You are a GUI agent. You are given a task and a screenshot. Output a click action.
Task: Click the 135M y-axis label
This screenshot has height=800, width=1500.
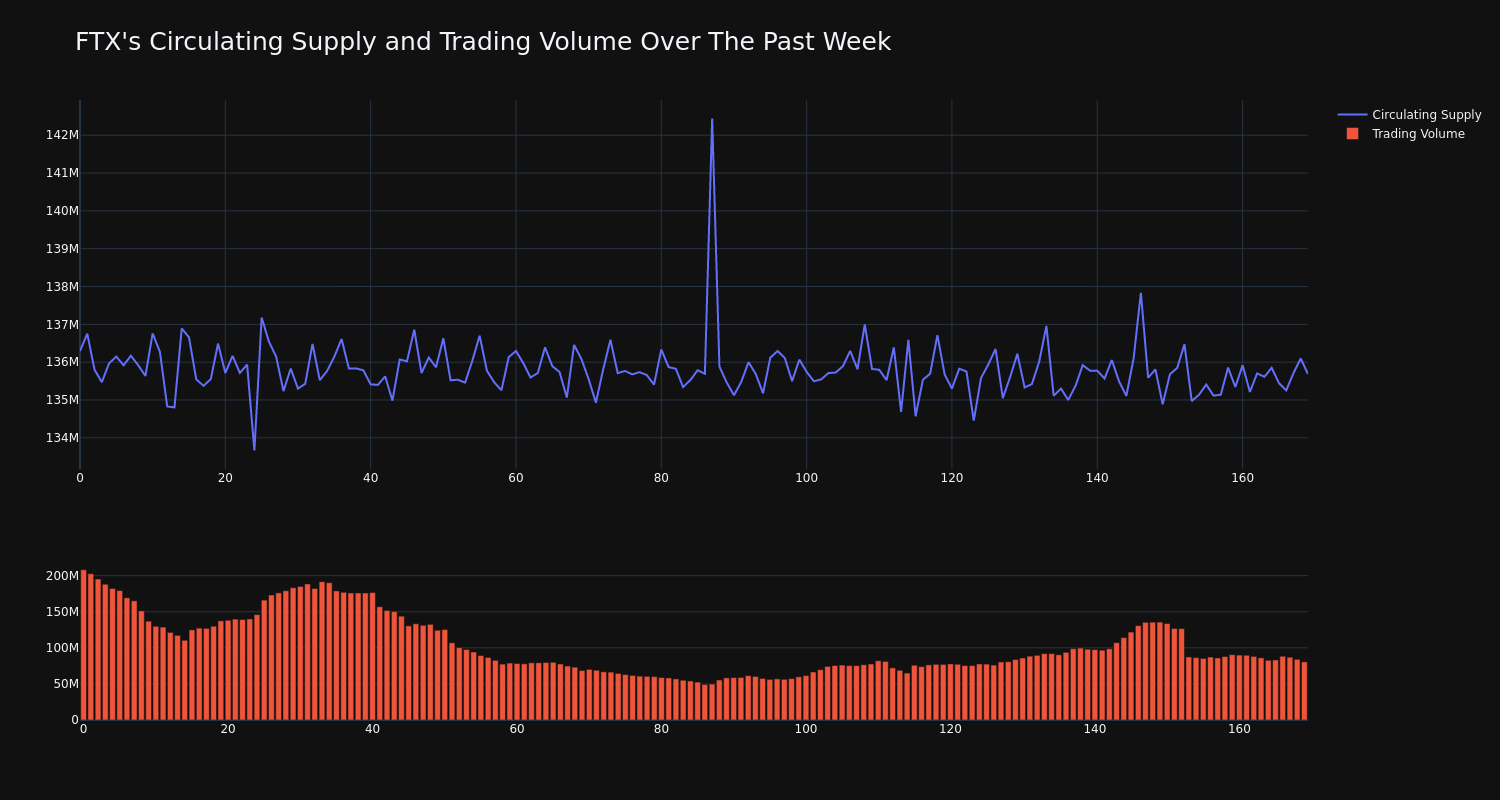coord(62,400)
